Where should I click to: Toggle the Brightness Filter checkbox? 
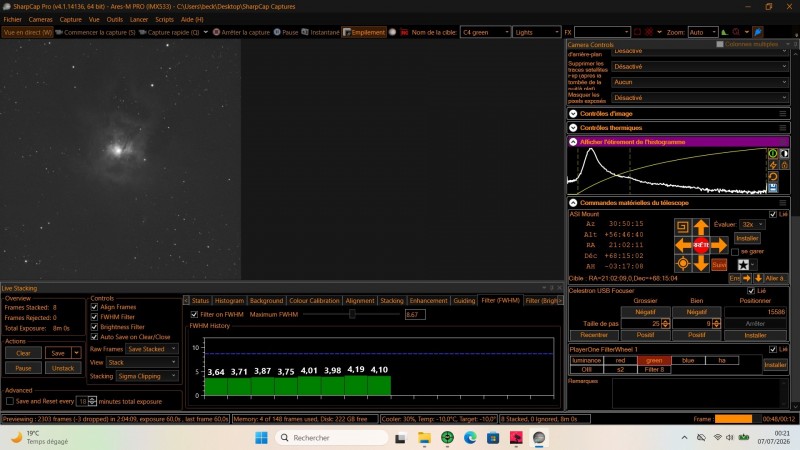coord(94,327)
